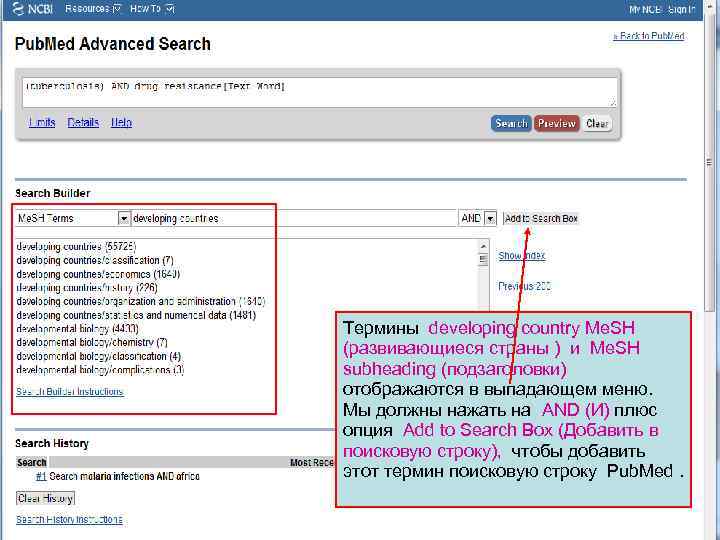
Task: Select 'developing countries/classification (7)' entry
Action: [95, 260]
